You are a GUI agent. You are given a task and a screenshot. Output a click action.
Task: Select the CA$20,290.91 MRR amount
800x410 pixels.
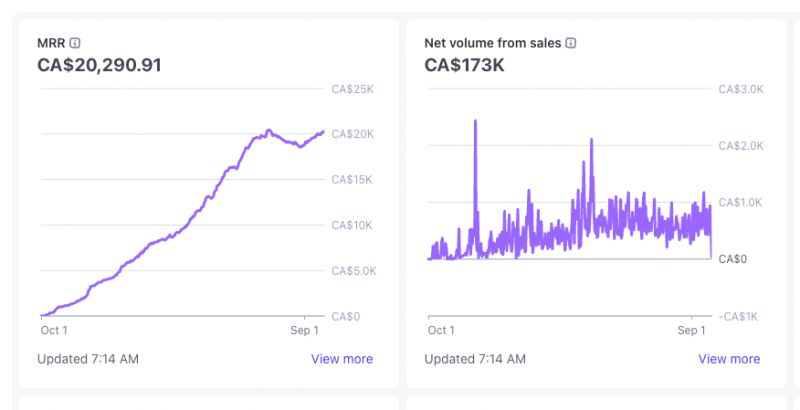(99, 66)
